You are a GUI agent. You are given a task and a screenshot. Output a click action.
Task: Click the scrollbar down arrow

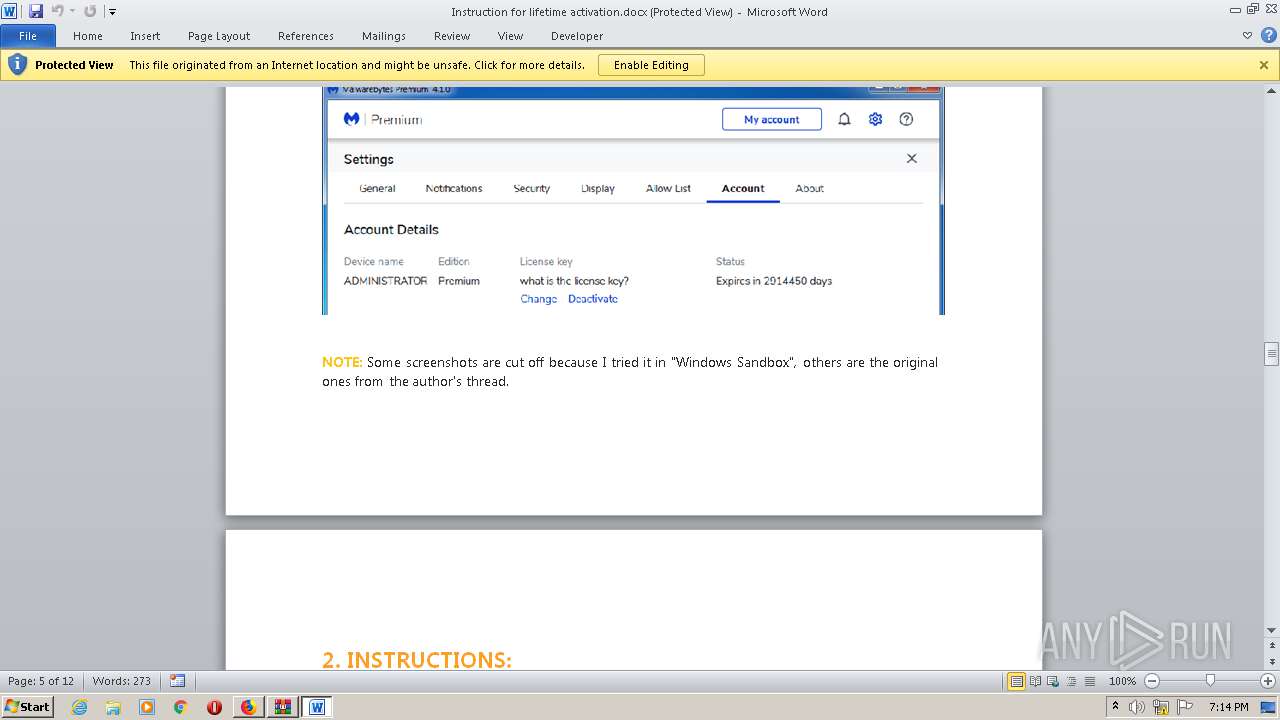[x=1272, y=629]
